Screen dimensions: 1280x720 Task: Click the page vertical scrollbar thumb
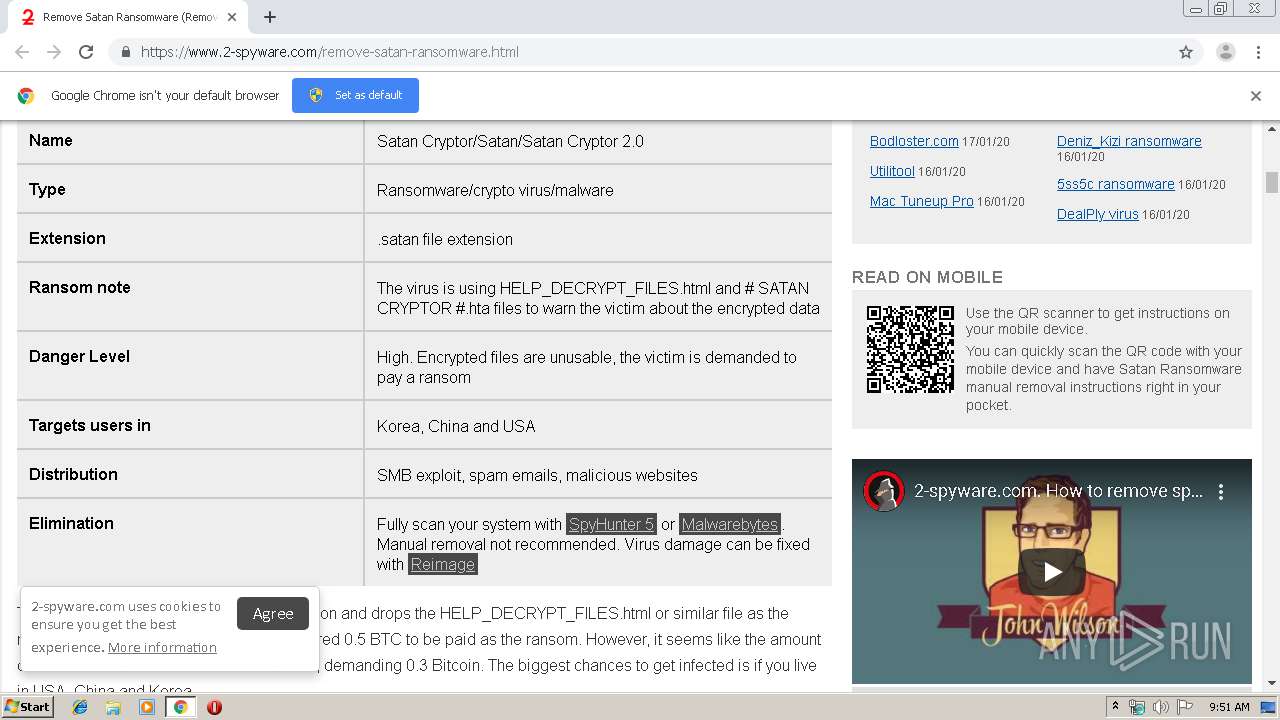1272,182
